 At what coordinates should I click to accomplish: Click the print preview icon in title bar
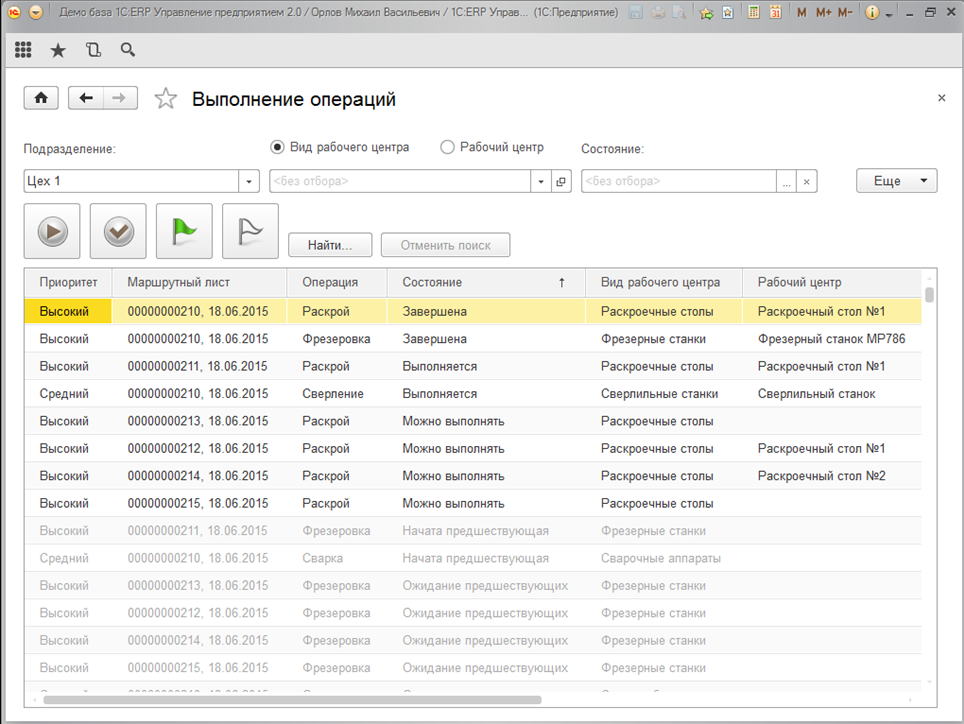tap(679, 12)
